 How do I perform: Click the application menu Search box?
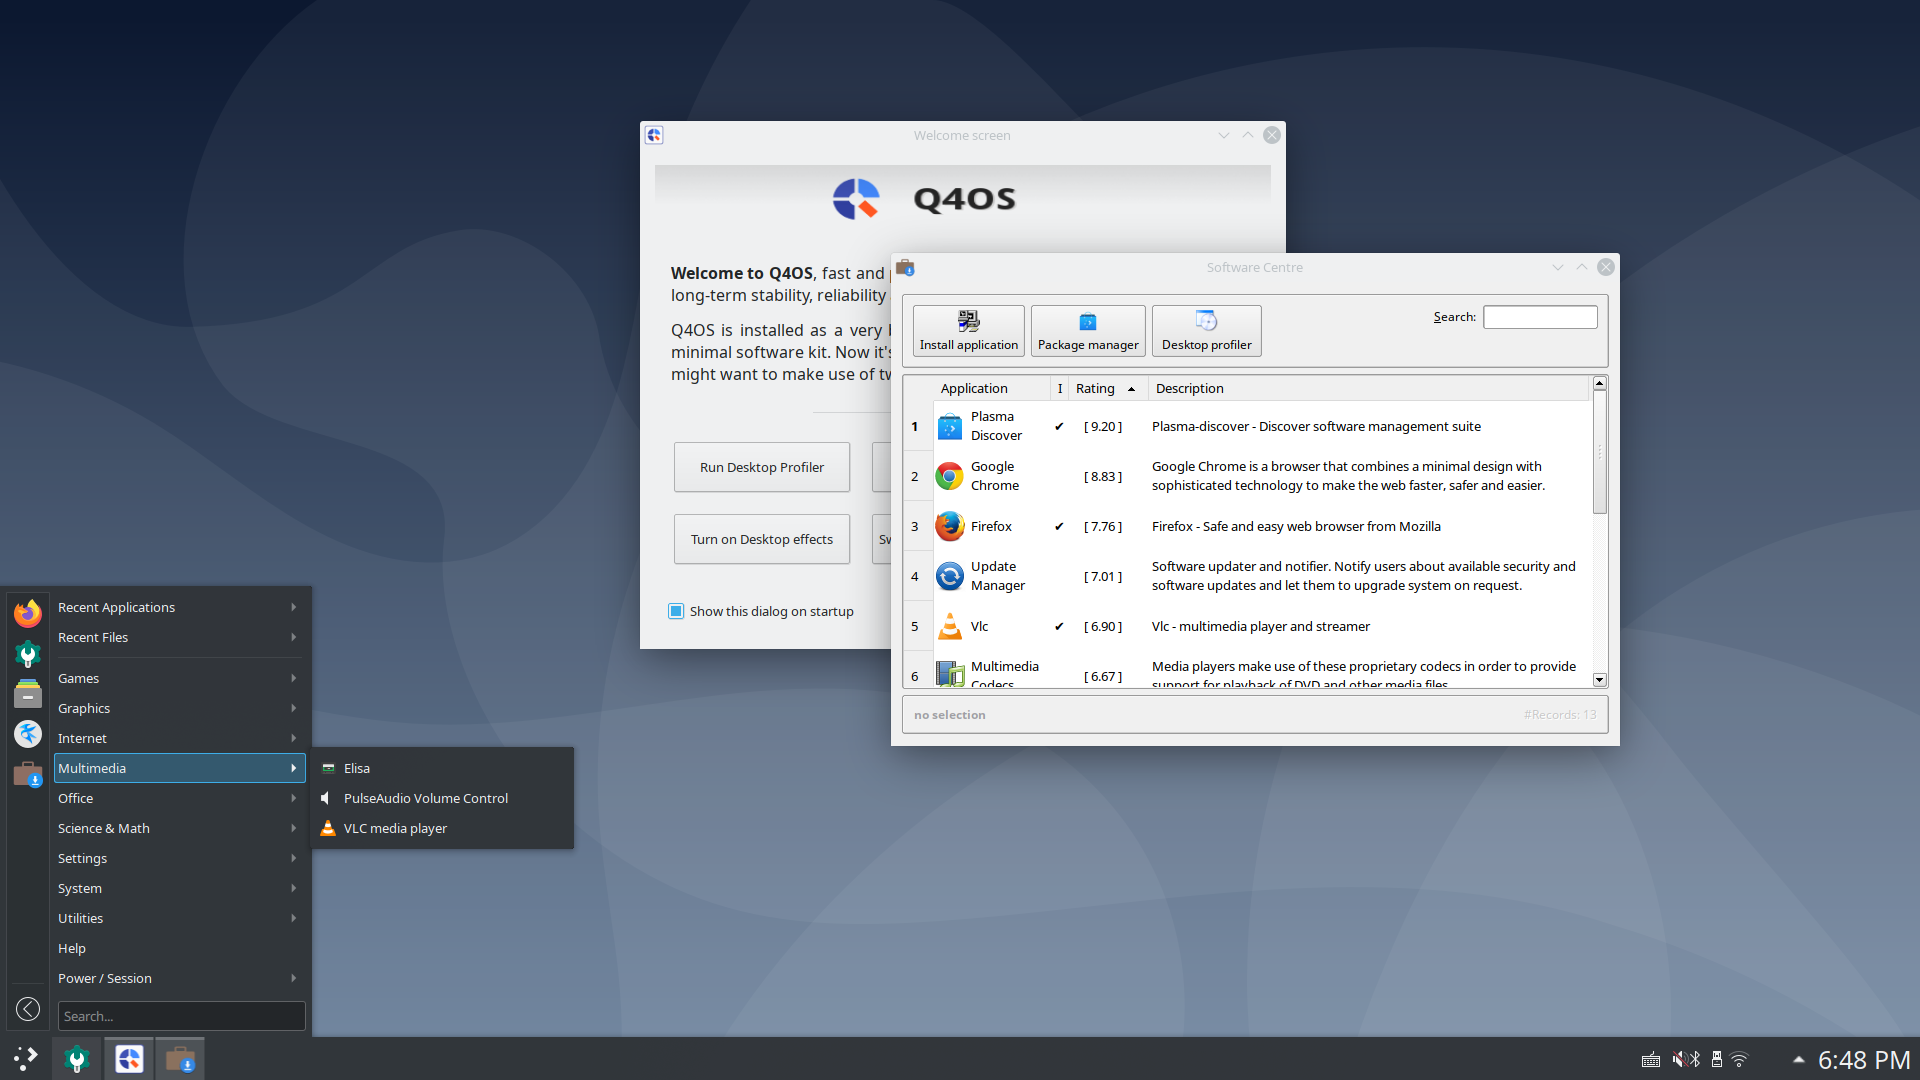pos(181,1016)
